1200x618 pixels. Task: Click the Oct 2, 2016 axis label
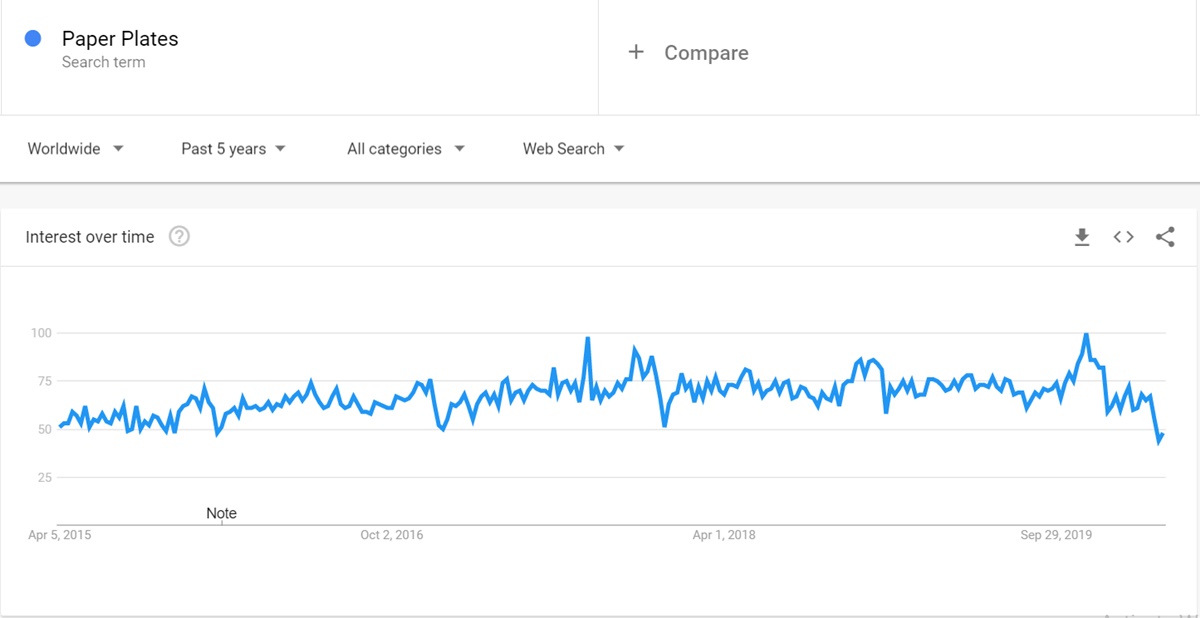pos(392,535)
